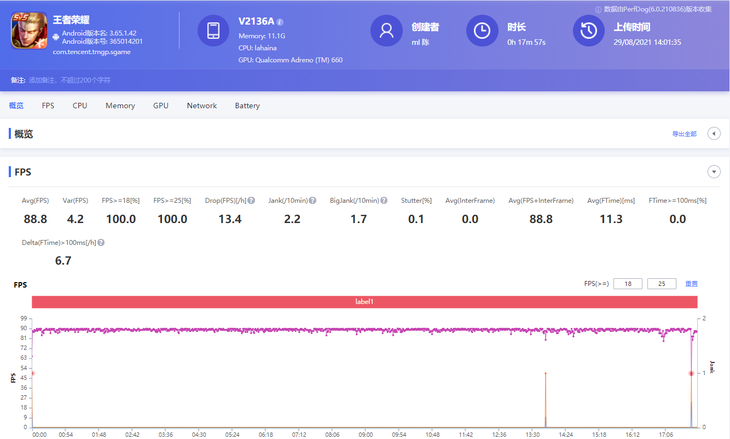Click the 王者荣耀 game app icon
The height and width of the screenshot is (439, 730).
[x=28, y=31]
